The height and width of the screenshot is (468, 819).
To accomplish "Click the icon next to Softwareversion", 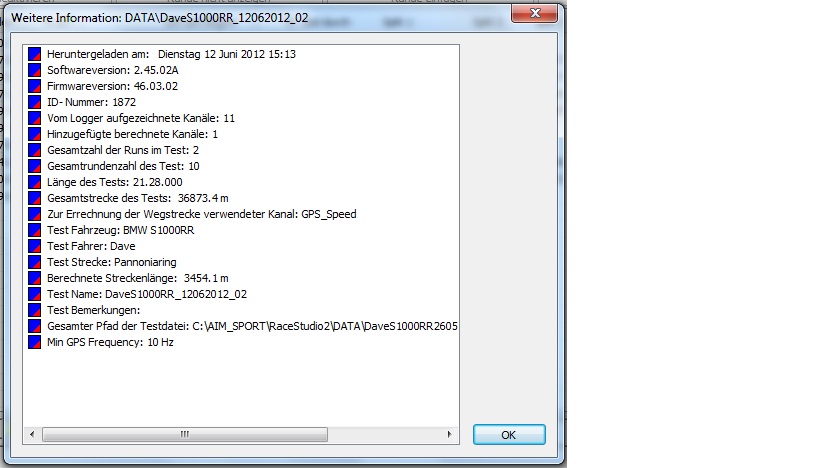I will (x=34, y=70).
